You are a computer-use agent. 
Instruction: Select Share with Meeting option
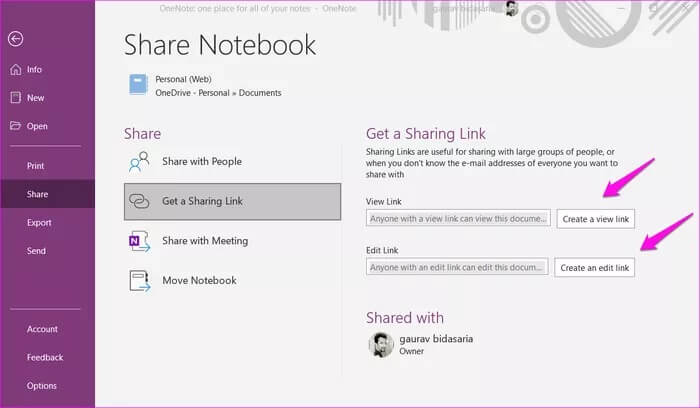[232, 241]
